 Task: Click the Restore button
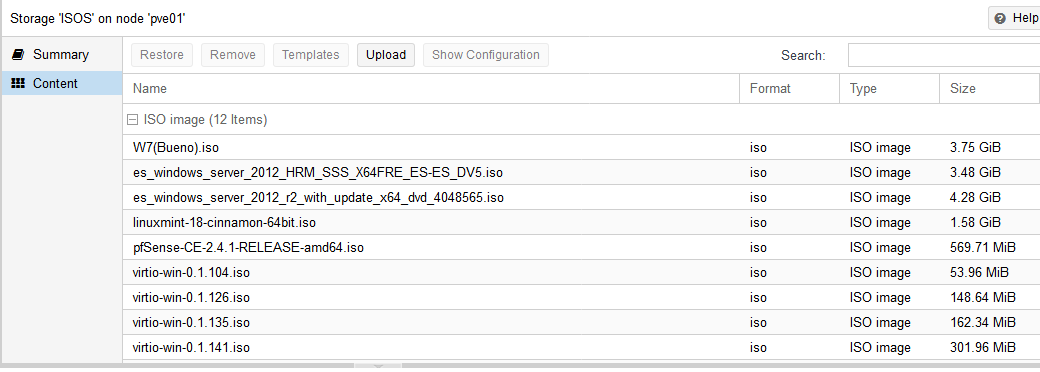pyautogui.click(x=162, y=55)
